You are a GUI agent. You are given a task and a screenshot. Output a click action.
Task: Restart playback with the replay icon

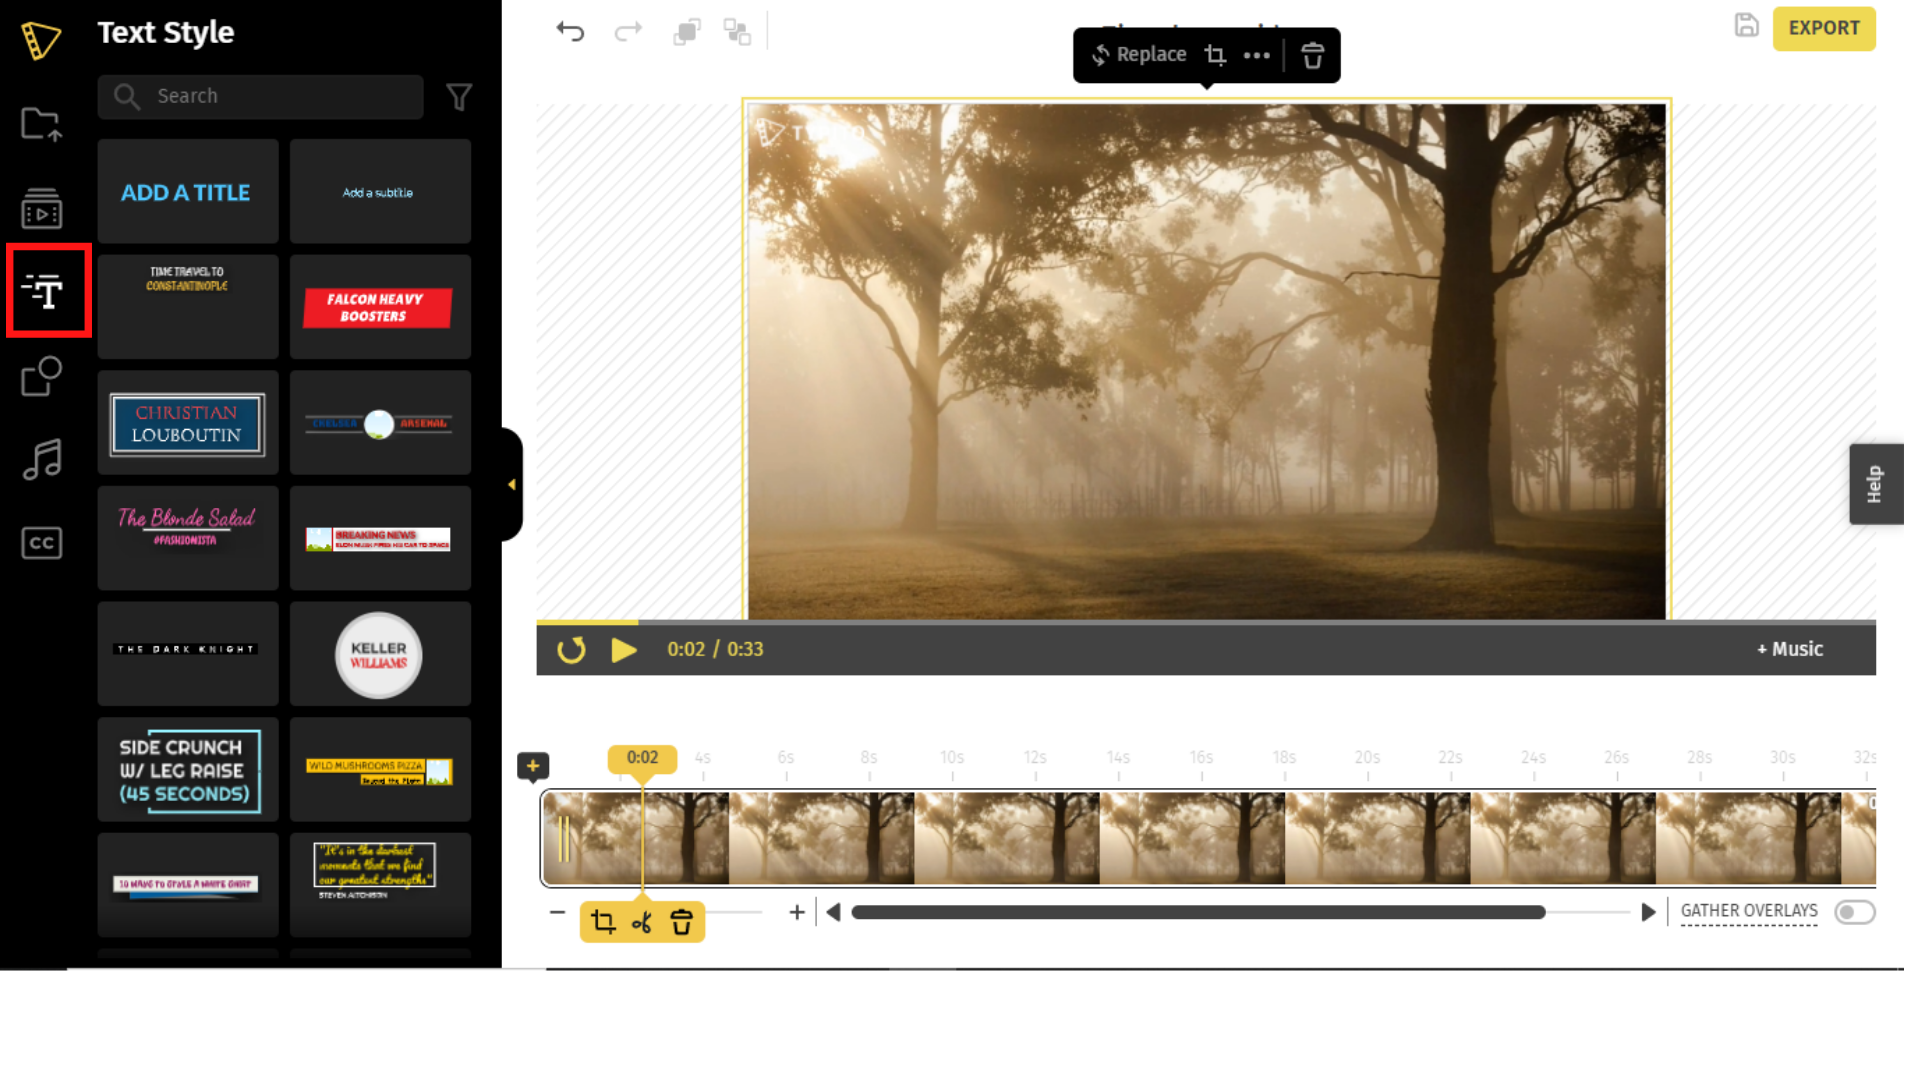tap(571, 650)
